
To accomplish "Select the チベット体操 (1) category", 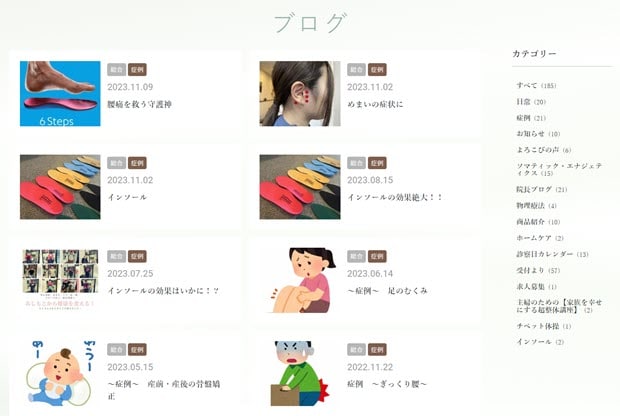I will tap(544, 326).
